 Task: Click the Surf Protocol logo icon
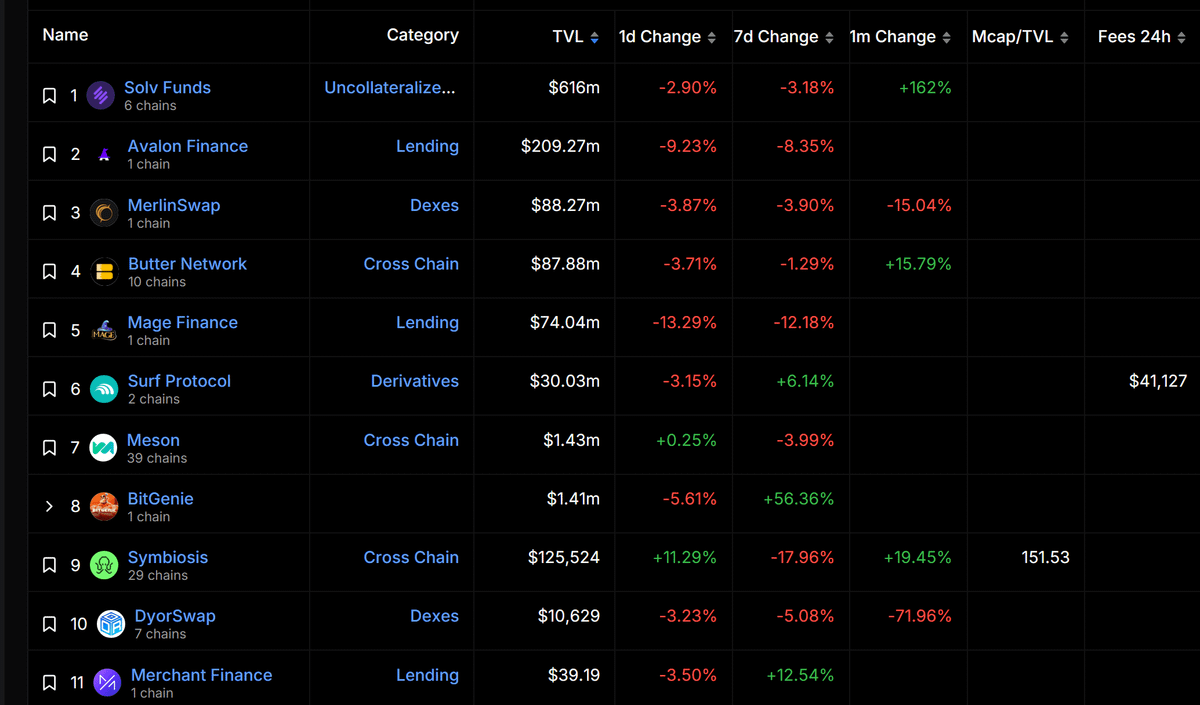pyautogui.click(x=104, y=389)
